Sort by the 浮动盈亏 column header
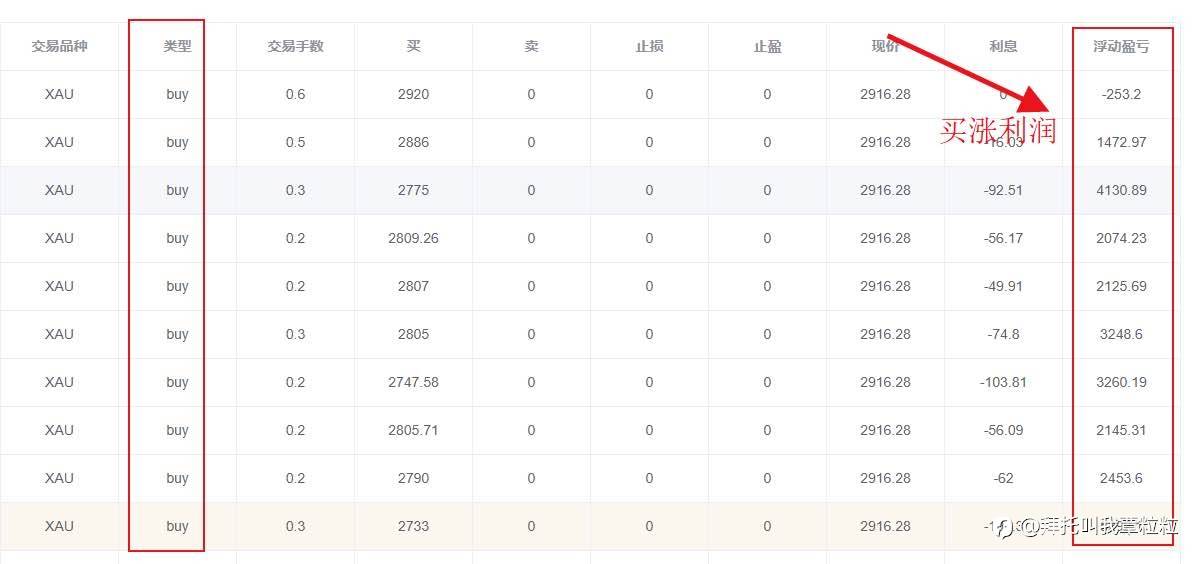Viewport: 1192px width, 564px height. pos(1121,46)
